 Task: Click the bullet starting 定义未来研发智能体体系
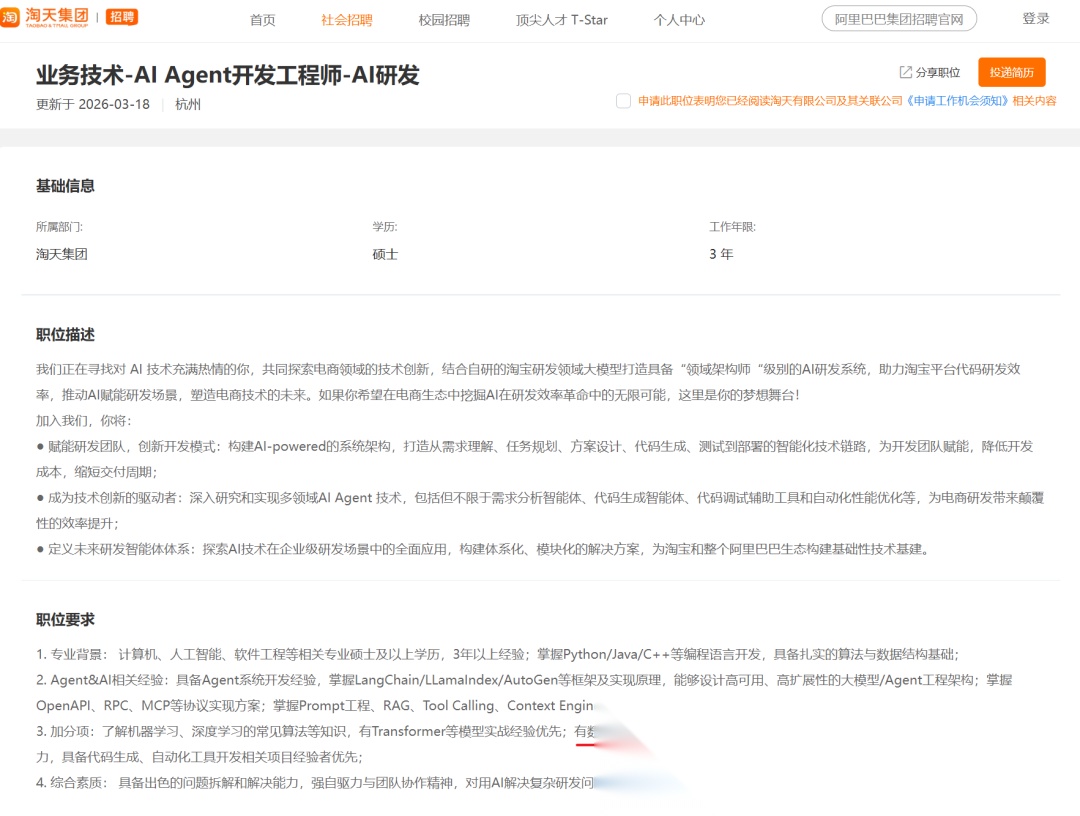(x=483, y=550)
